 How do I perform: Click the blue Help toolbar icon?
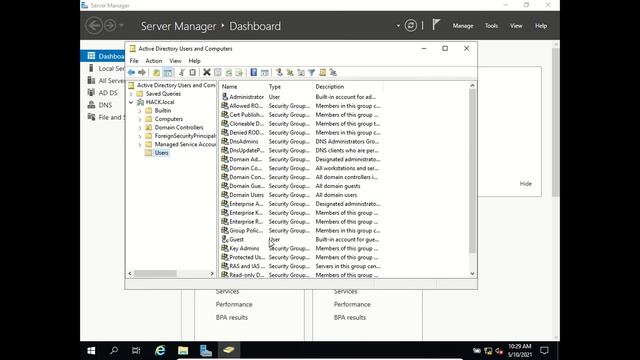point(253,73)
